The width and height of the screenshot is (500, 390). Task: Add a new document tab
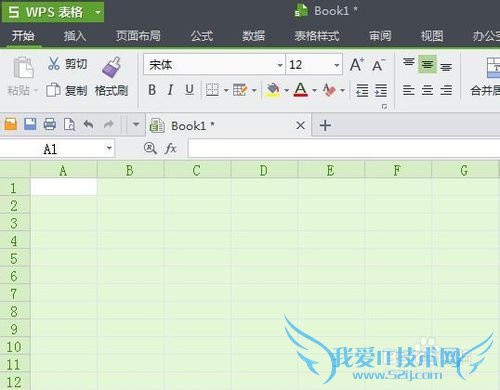point(325,126)
